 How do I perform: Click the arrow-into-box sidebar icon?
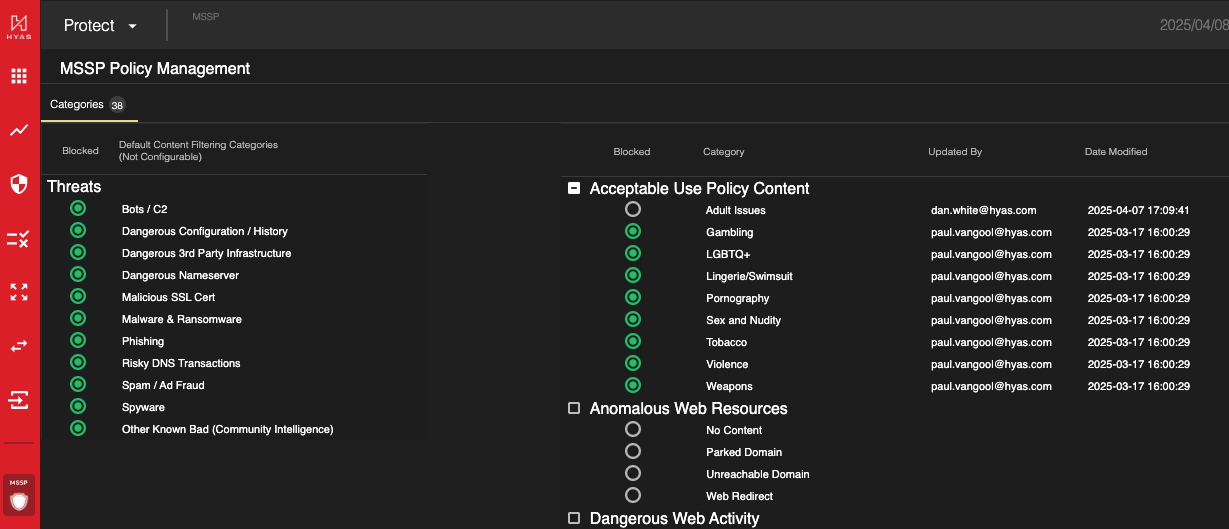pyautogui.click(x=19, y=400)
